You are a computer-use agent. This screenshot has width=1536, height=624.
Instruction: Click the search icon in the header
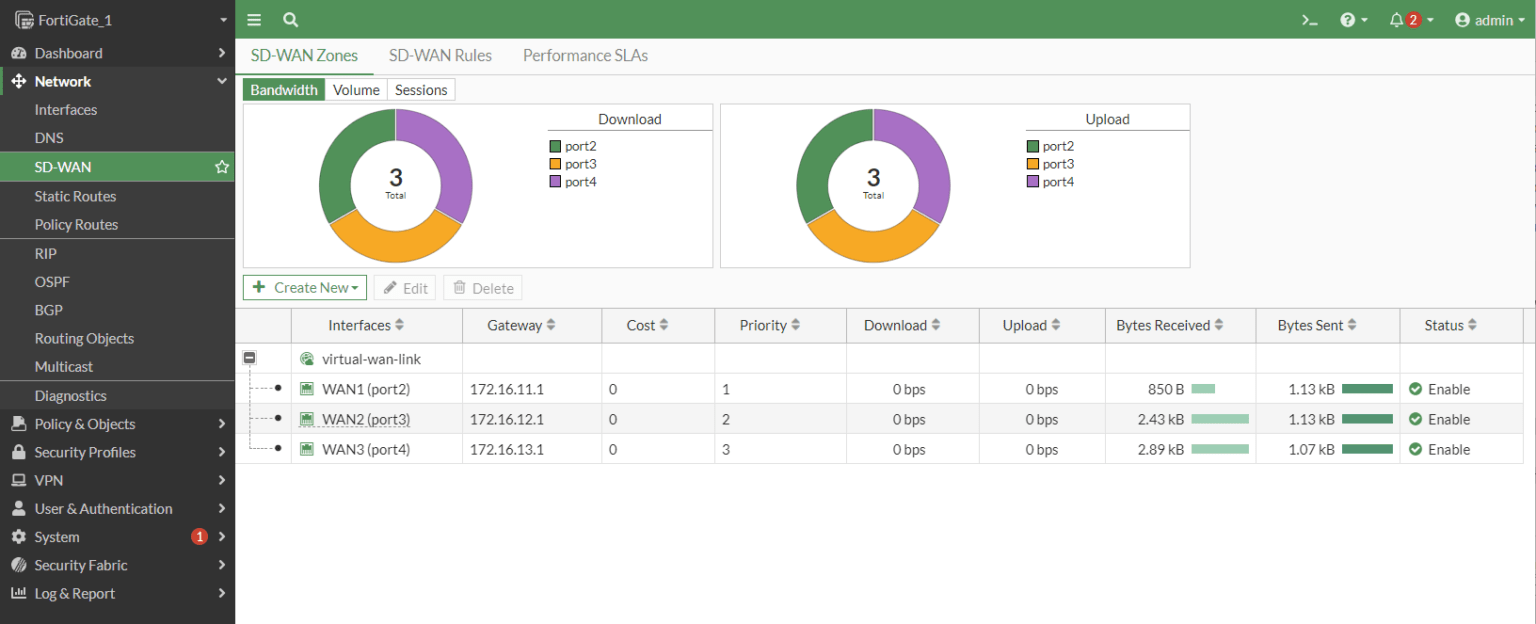pos(290,19)
